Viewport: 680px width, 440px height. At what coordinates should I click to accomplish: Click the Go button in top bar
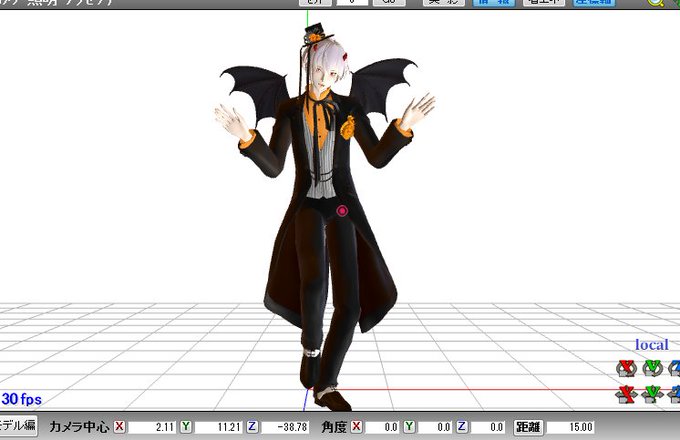[x=389, y=2]
